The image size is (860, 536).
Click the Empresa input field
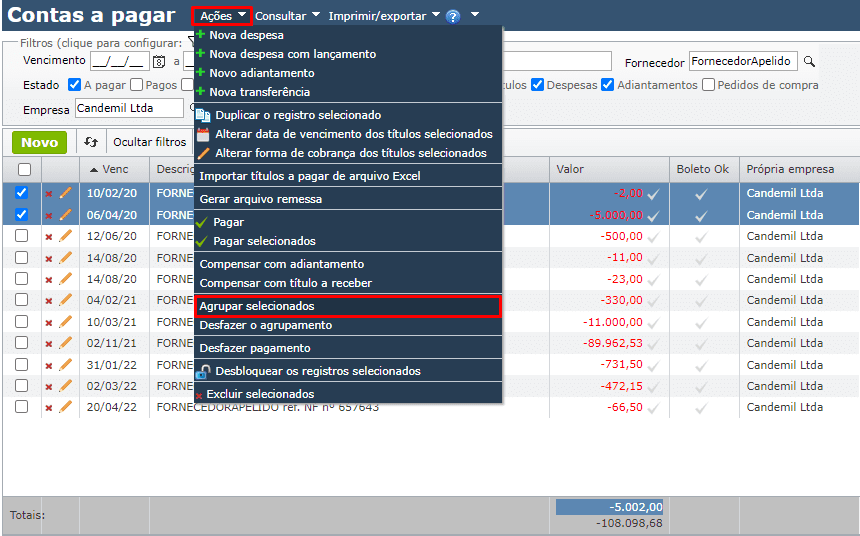pyautogui.click(x=129, y=108)
